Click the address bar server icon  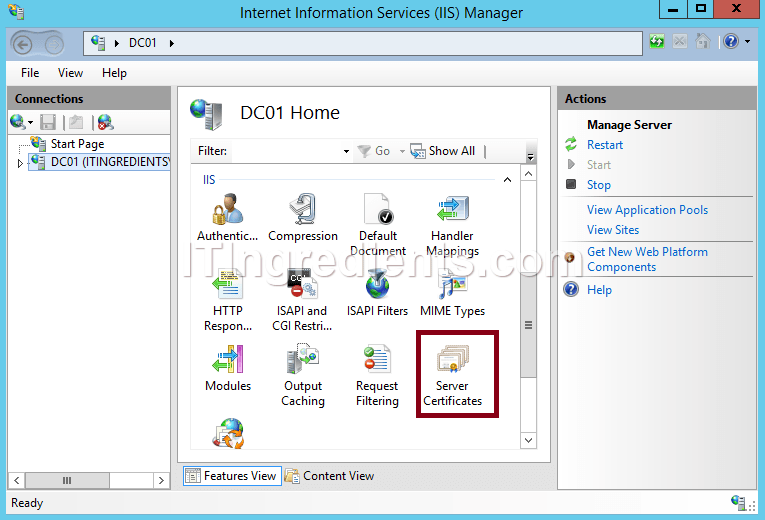pyautogui.click(x=98, y=43)
